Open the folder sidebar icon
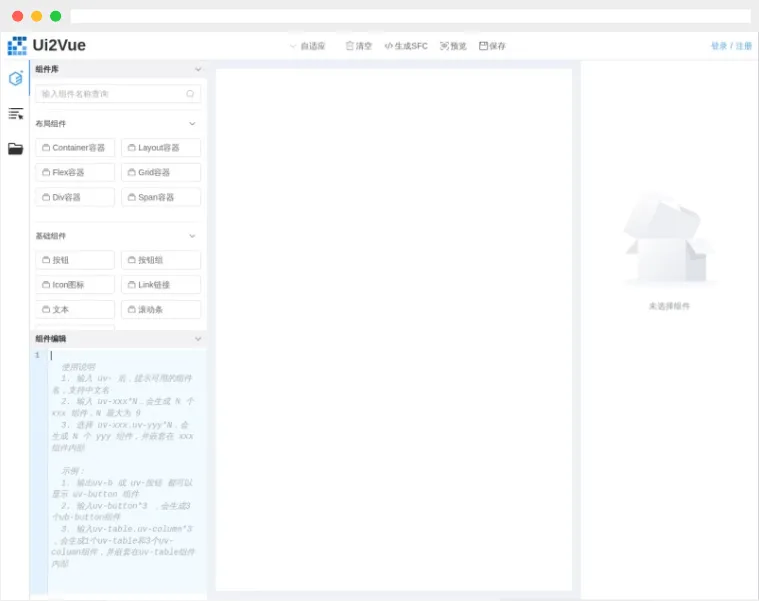Image resolution: width=759 pixels, height=601 pixels. pyautogui.click(x=15, y=149)
